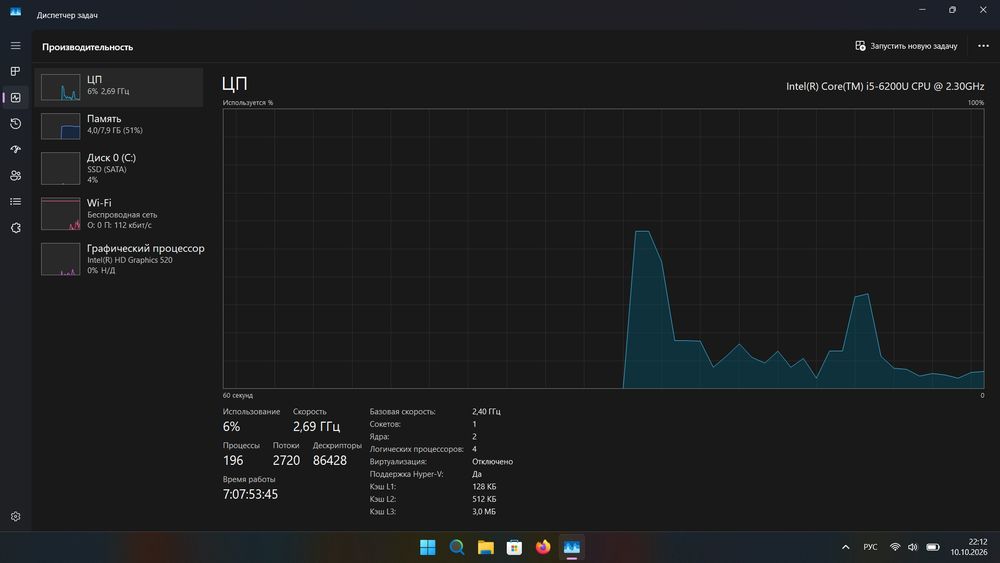Viewport: 1000px width, 563px height.
Task: Open the Processes page icon
Action: tap(15, 71)
